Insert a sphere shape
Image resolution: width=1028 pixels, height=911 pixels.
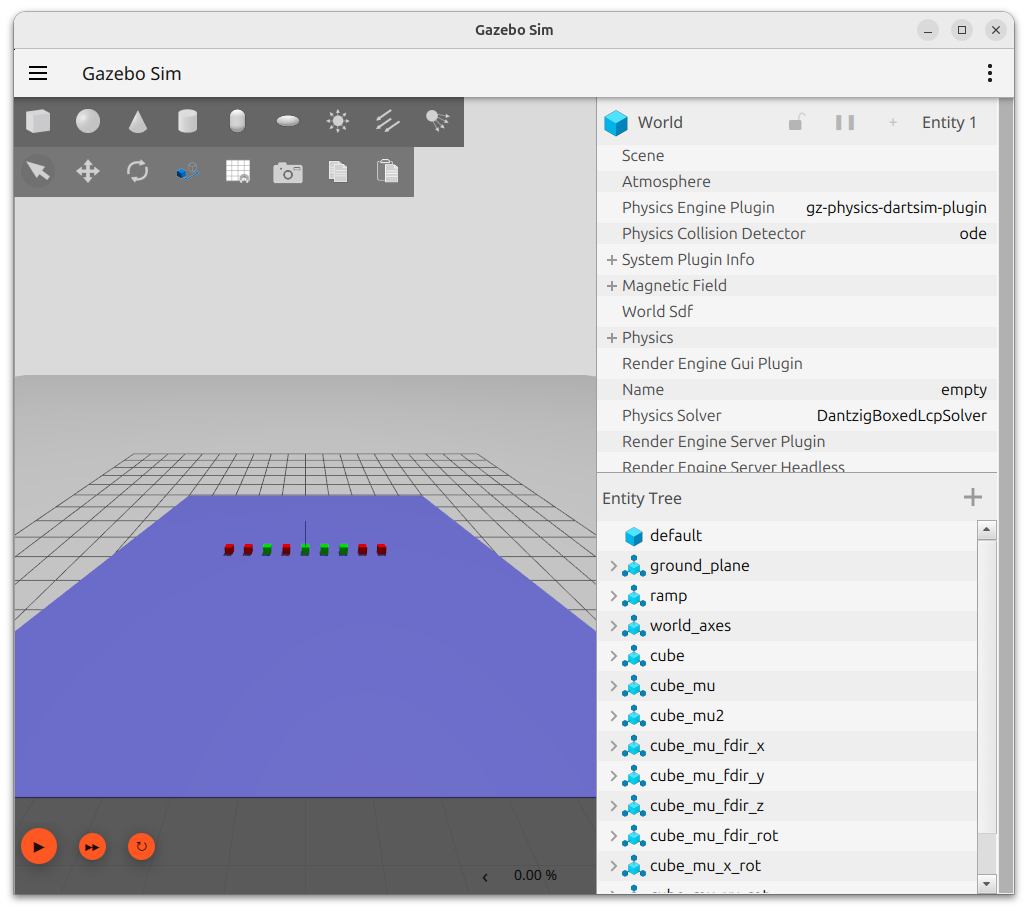88,122
